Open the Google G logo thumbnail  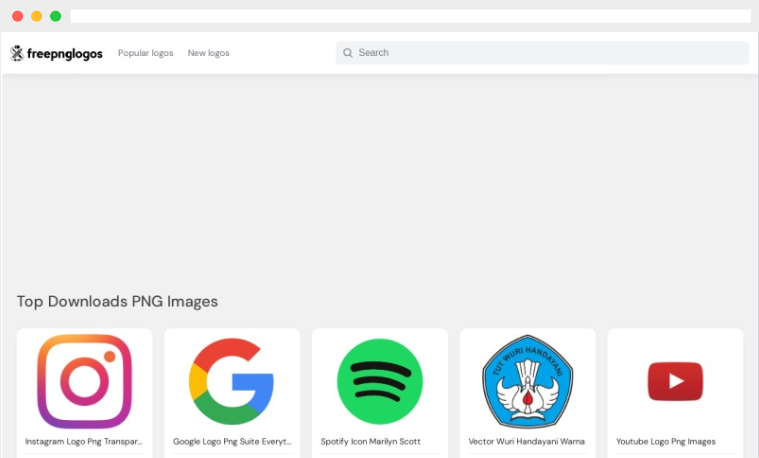232,381
